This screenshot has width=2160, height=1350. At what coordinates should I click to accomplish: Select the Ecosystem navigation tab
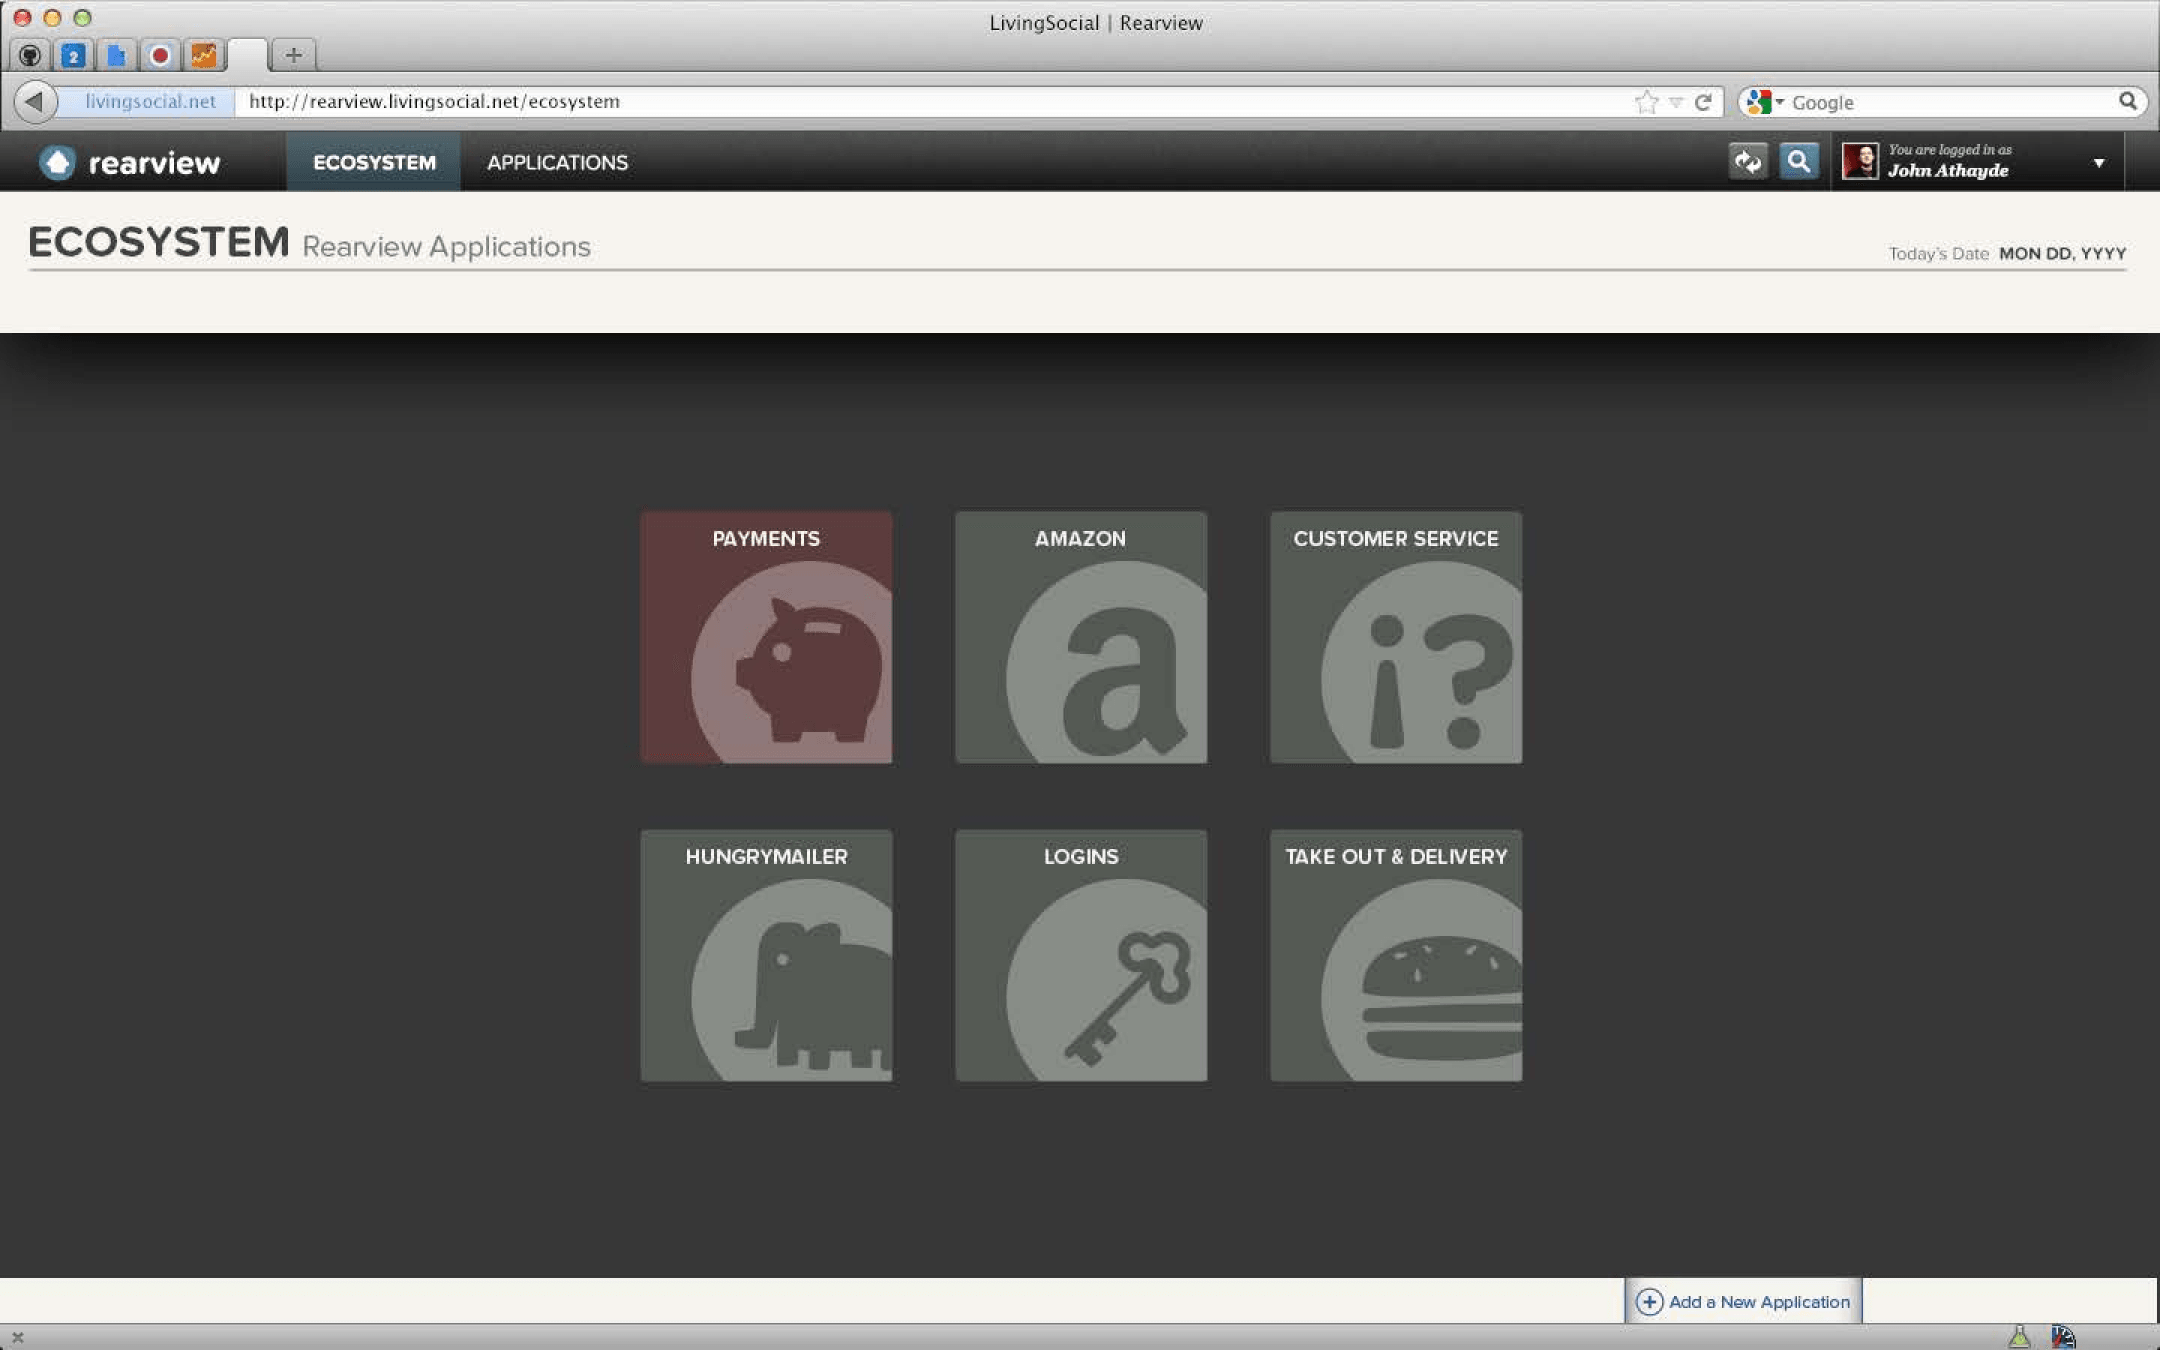click(374, 162)
